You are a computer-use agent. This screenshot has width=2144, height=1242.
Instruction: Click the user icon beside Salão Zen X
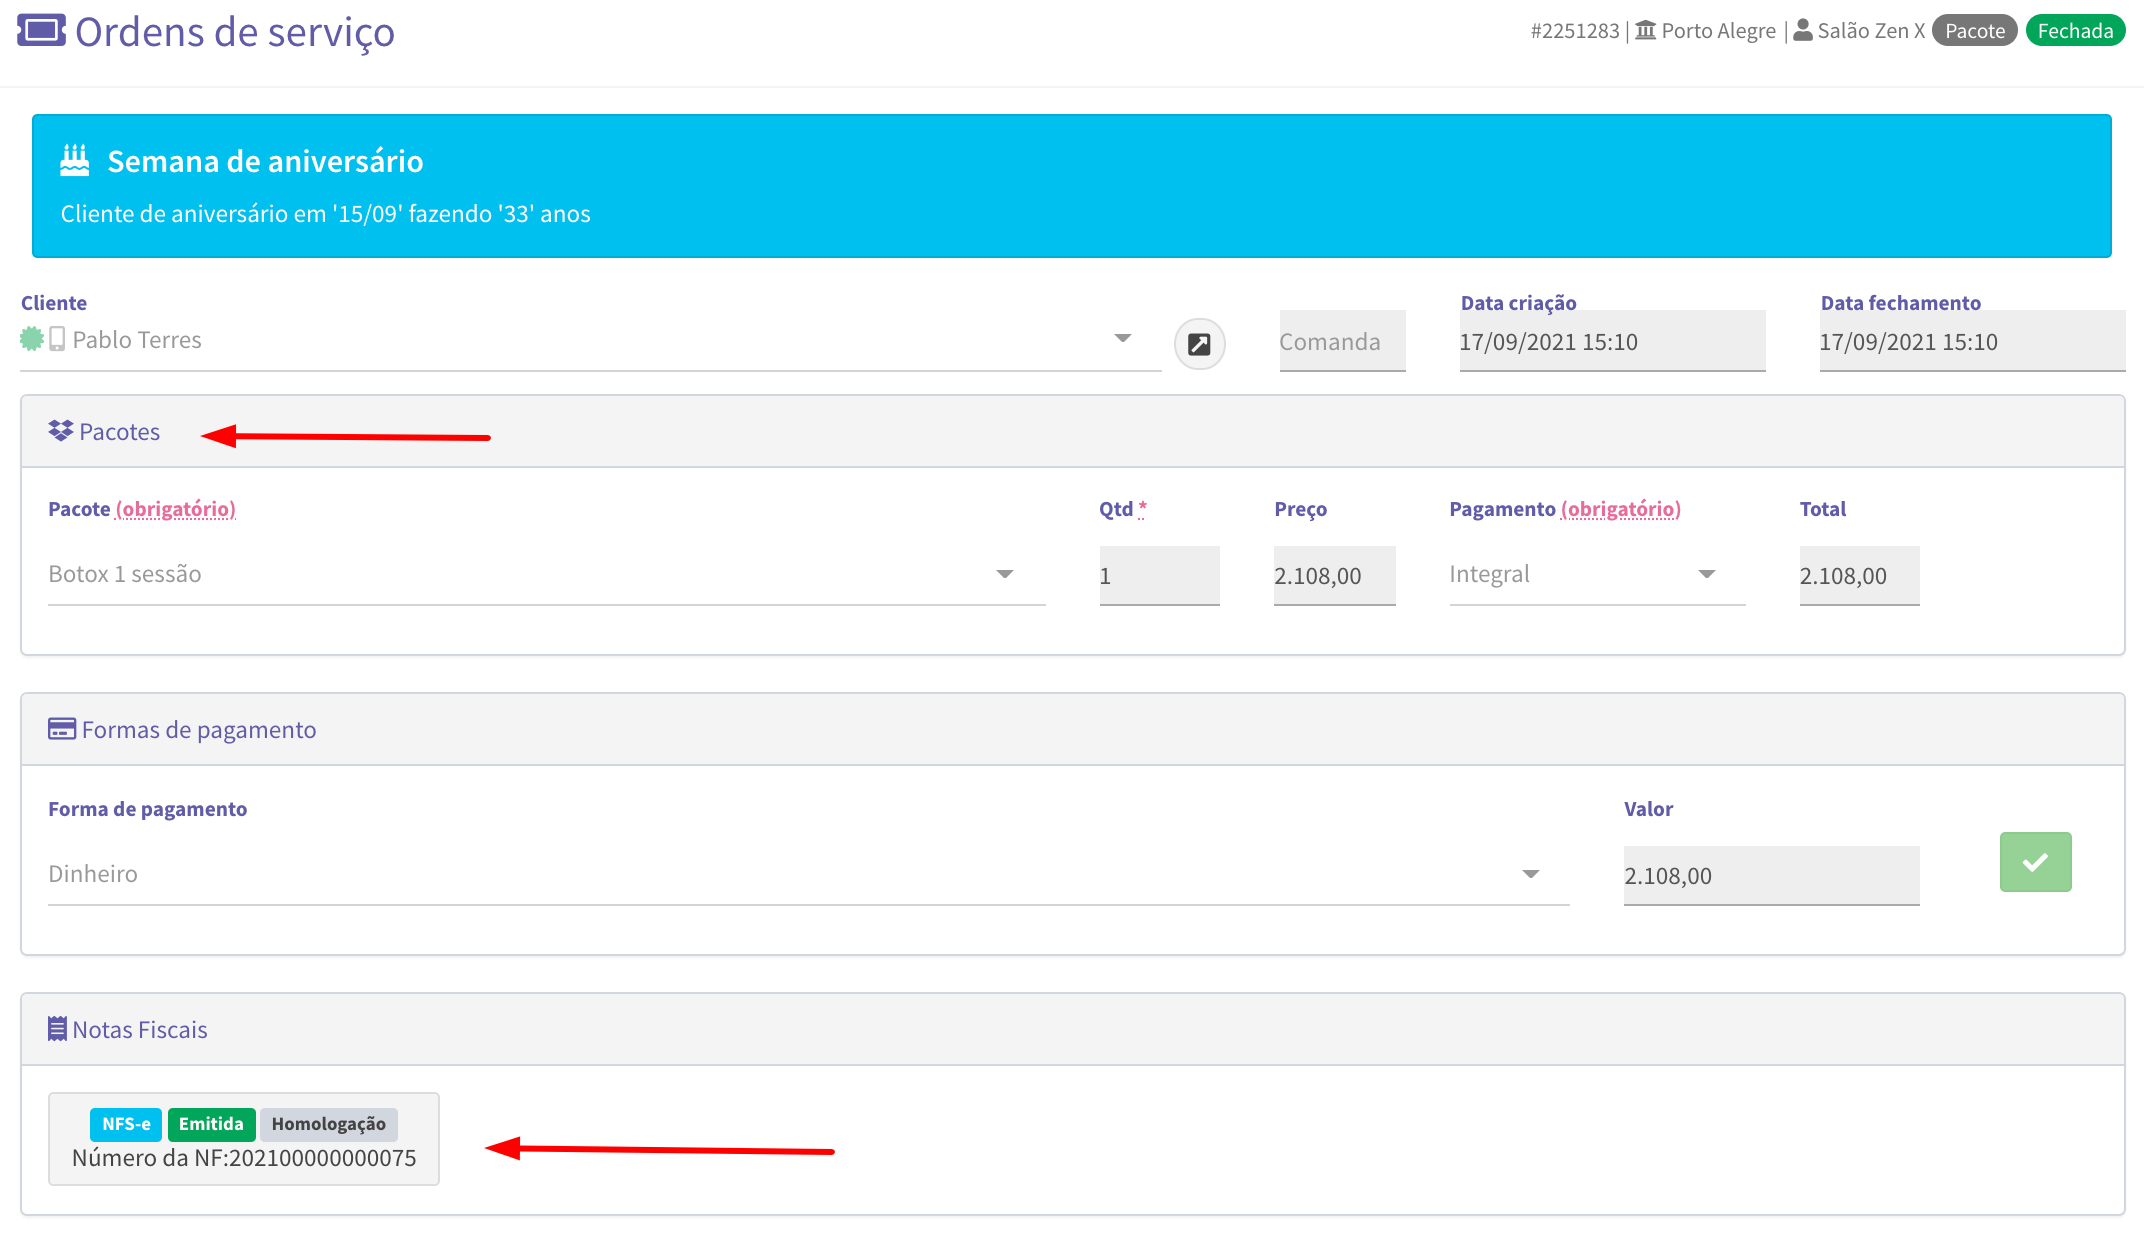pyautogui.click(x=1803, y=30)
